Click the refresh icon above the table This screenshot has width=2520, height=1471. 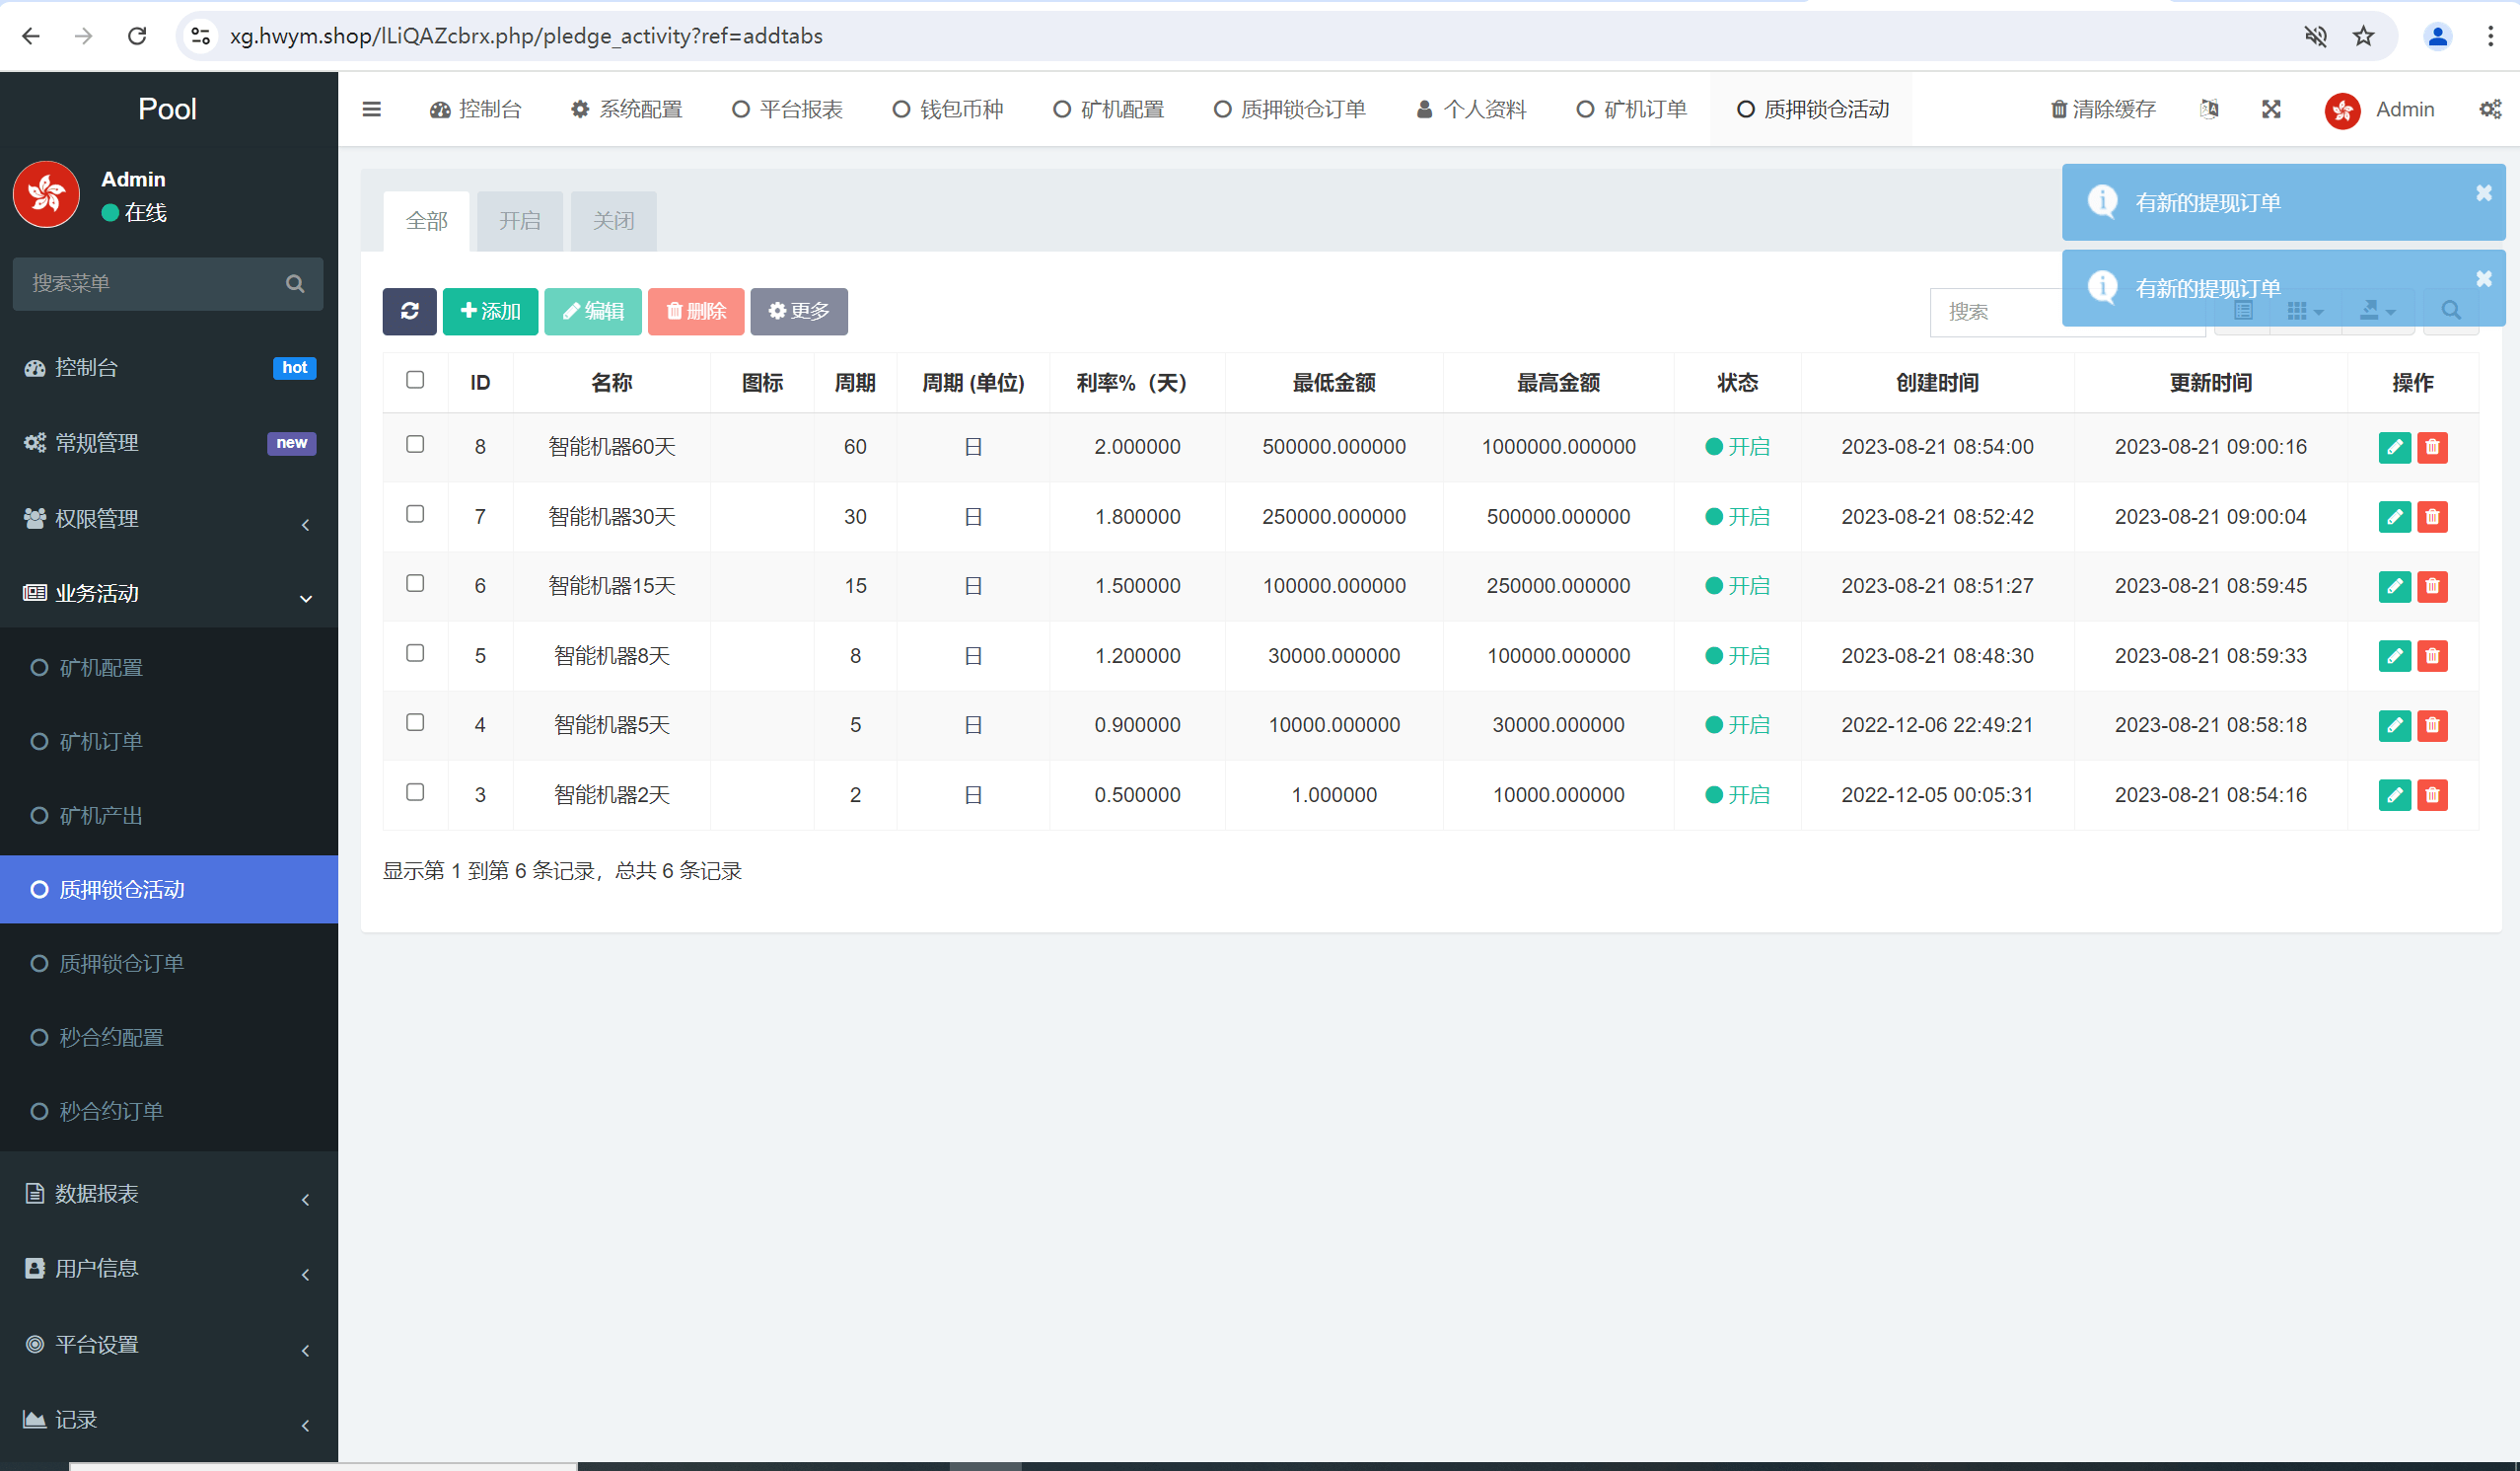coord(409,311)
